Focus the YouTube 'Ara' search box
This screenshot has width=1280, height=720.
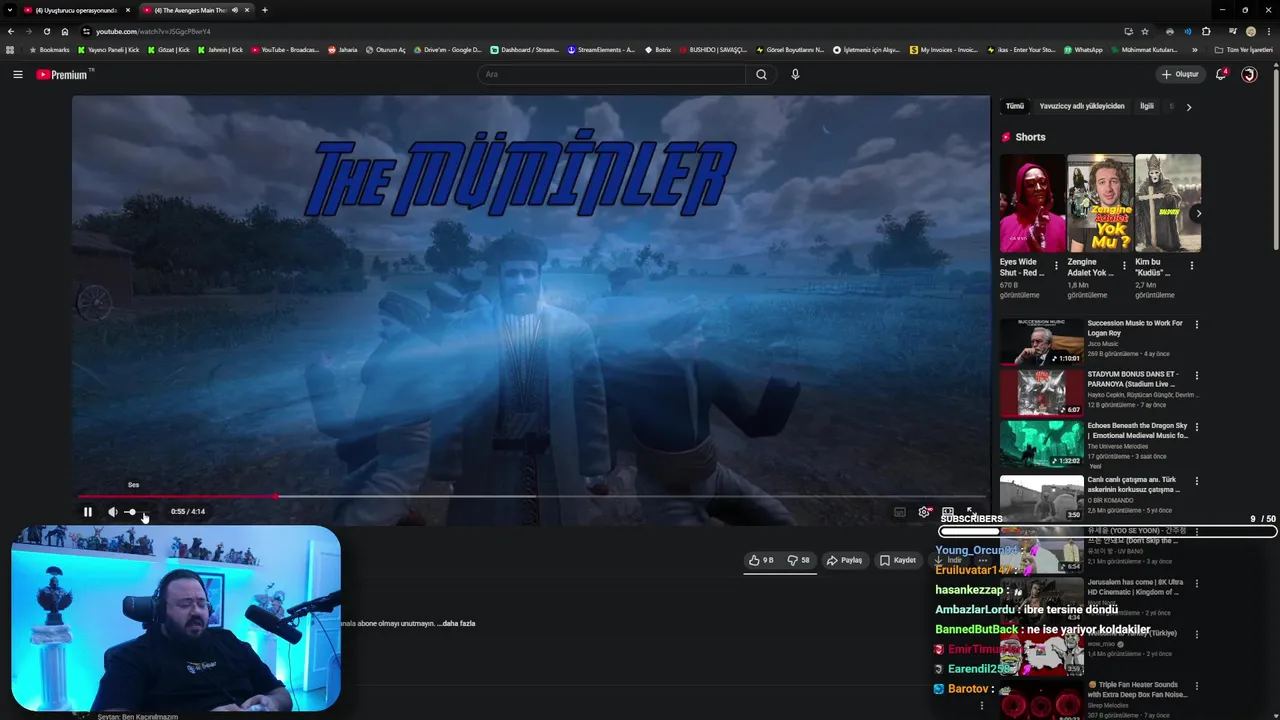[x=612, y=74]
